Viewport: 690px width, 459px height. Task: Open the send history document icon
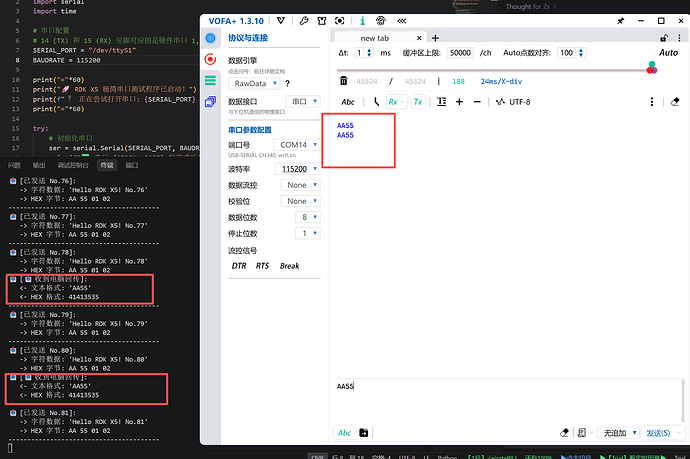point(582,433)
